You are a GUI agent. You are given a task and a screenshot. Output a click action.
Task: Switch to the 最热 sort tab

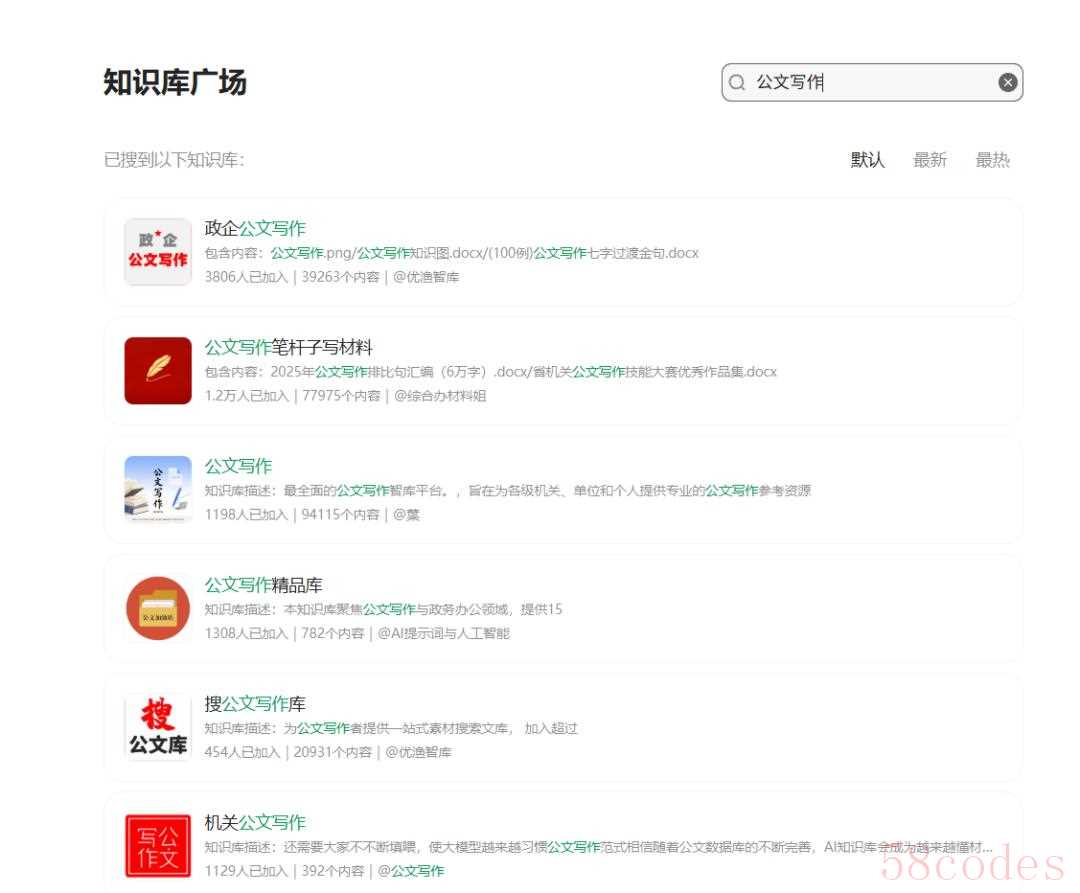(992, 160)
